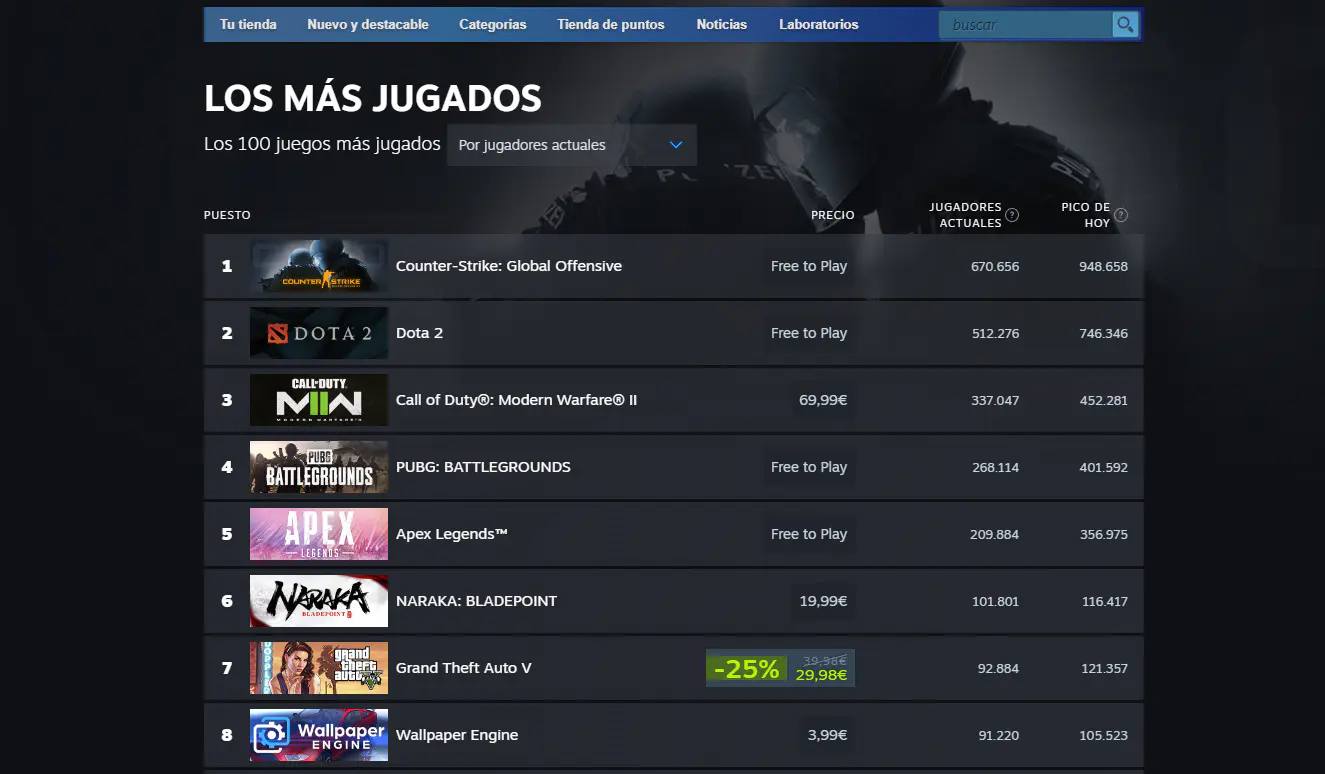1325x774 pixels.
Task: Click the 29,98€ discounted GTA V price
Action: pos(821,675)
